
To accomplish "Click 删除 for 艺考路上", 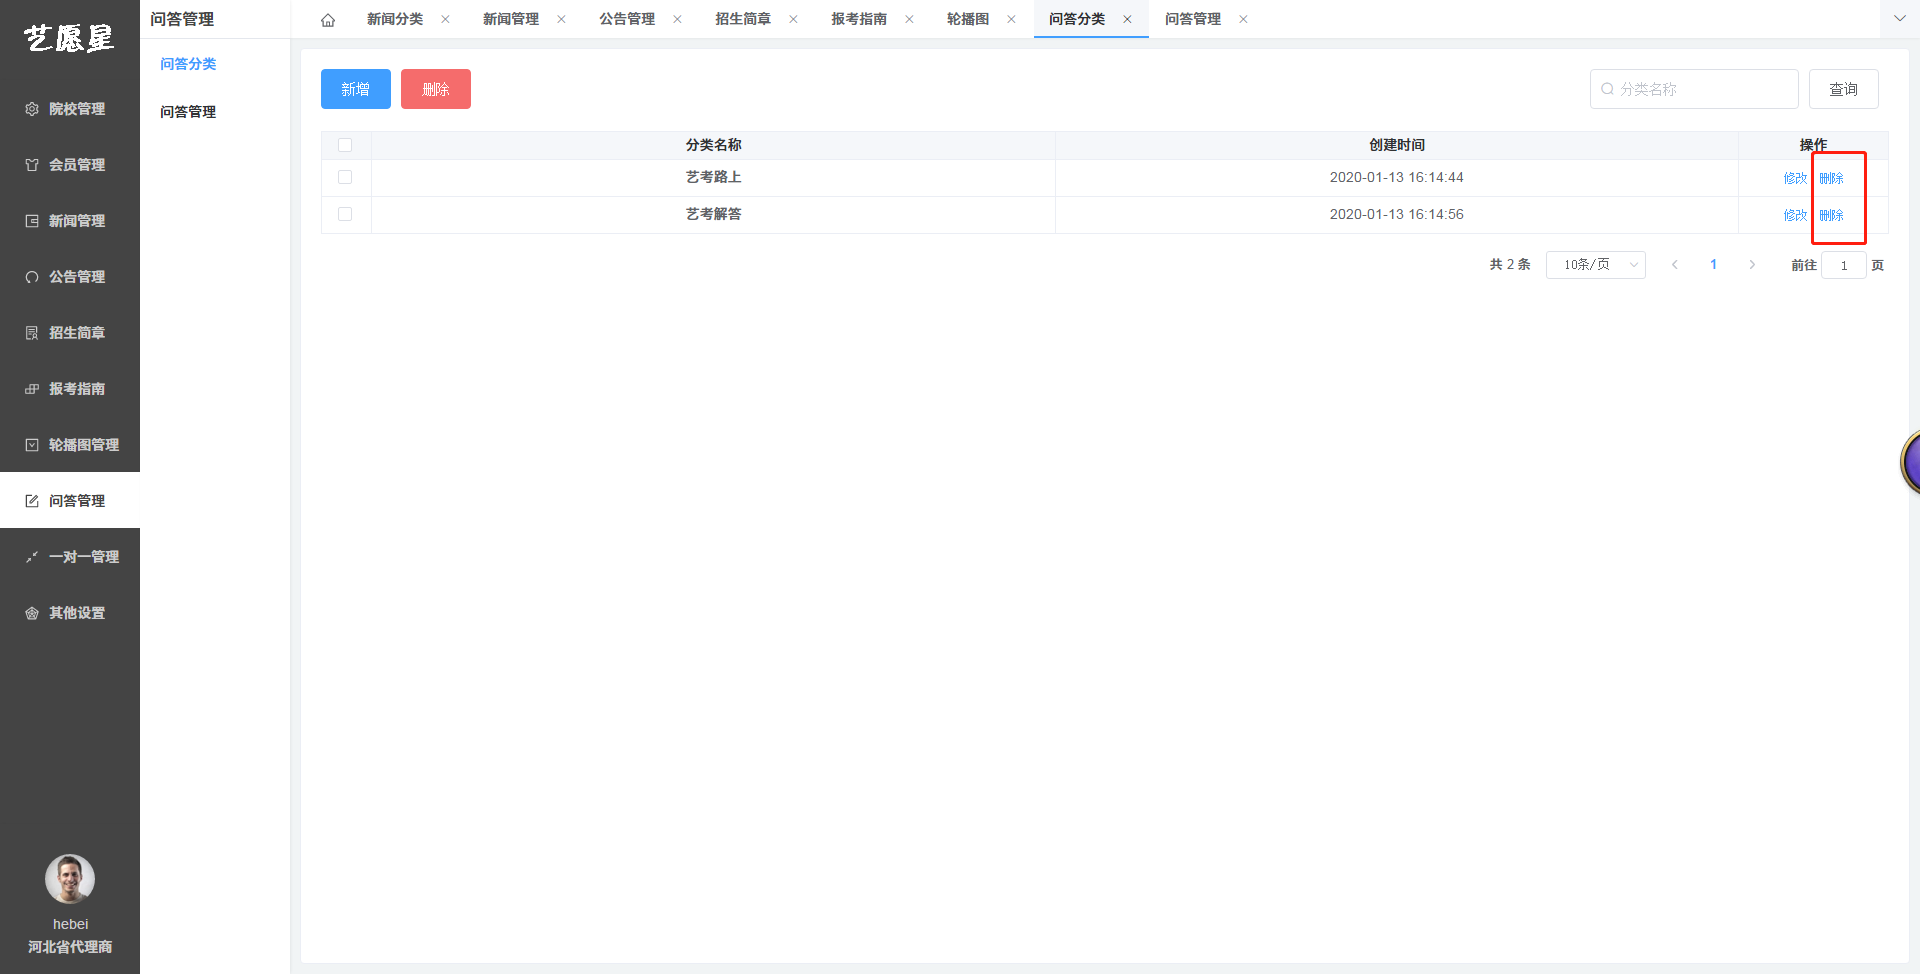I will (1831, 178).
